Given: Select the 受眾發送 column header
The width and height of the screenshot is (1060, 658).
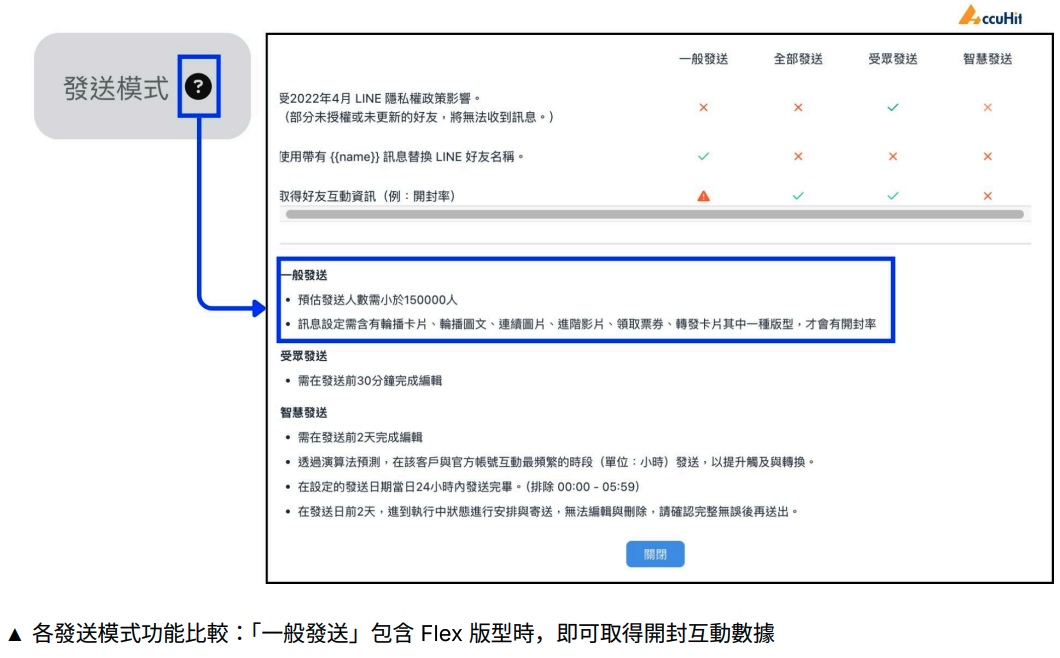Looking at the screenshot, I should pos(893,59).
